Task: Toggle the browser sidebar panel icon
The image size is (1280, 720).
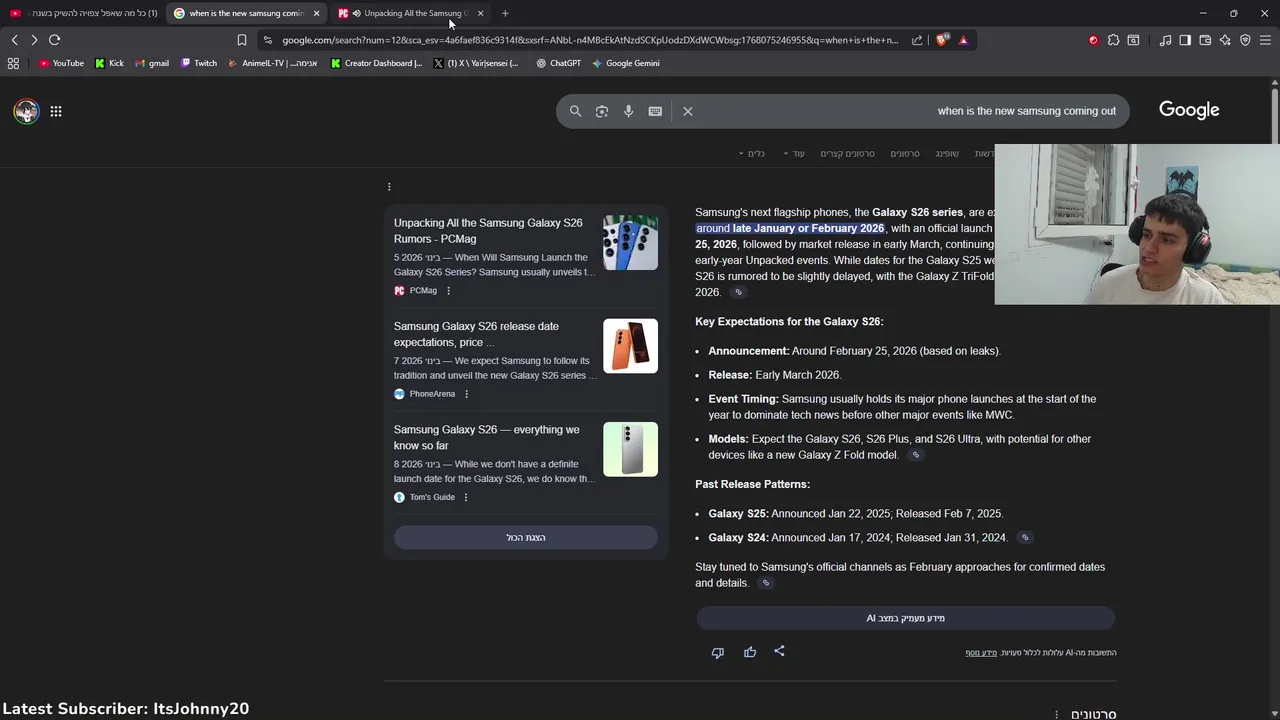Action: [1185, 40]
